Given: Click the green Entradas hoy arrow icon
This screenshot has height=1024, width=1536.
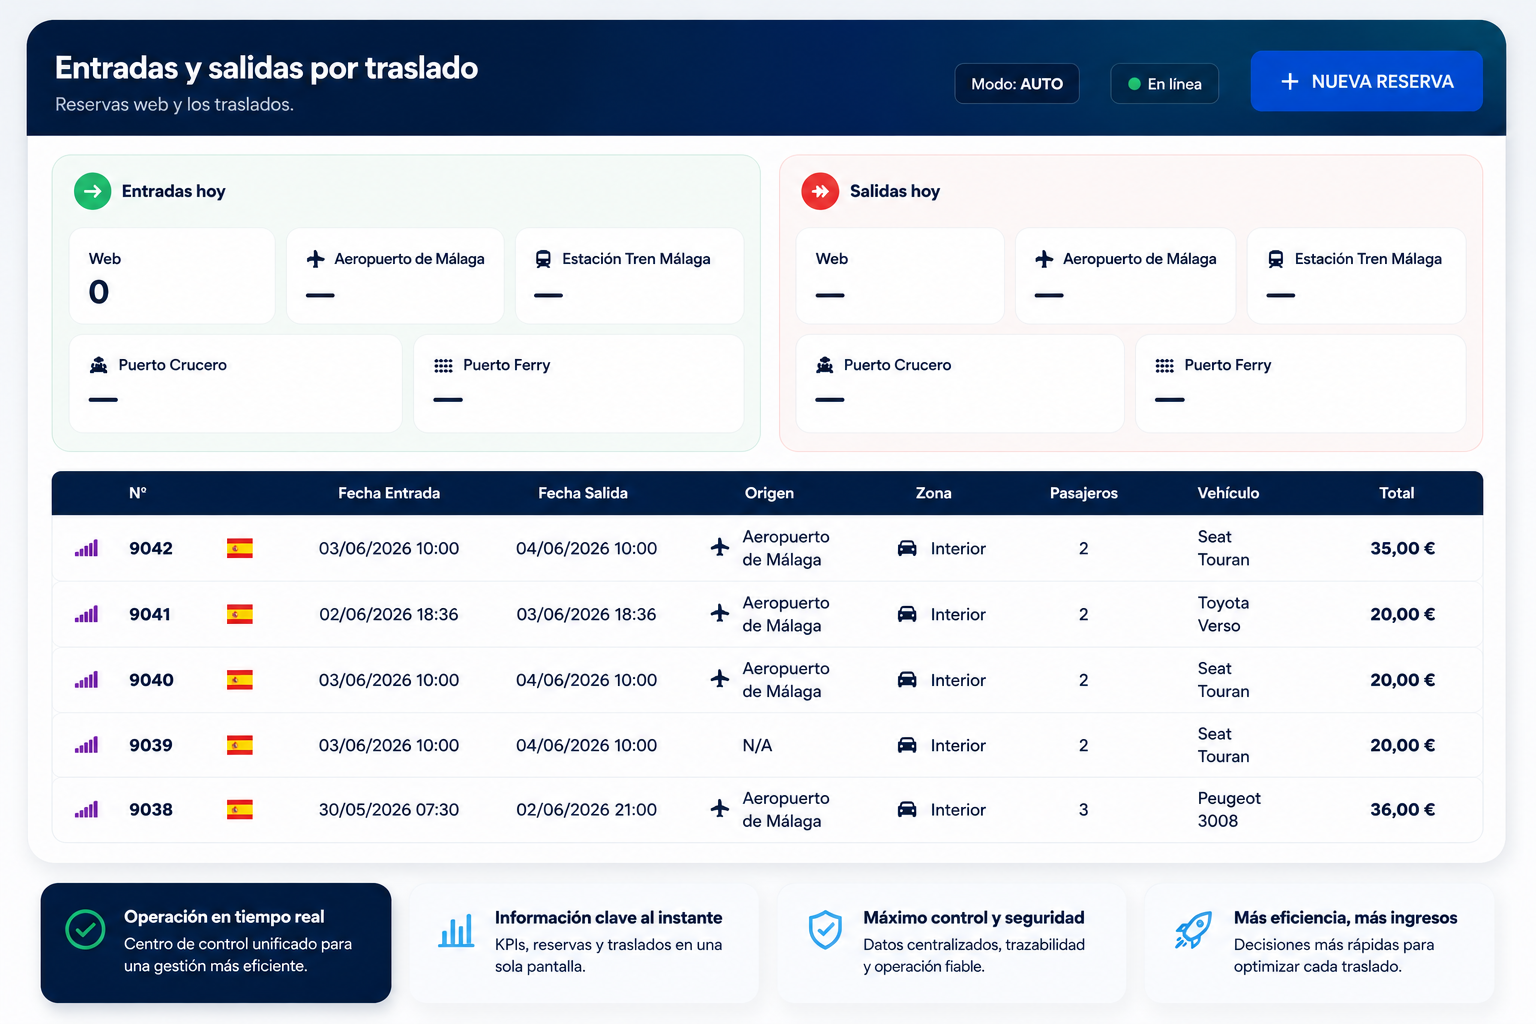Looking at the screenshot, I should (93, 191).
